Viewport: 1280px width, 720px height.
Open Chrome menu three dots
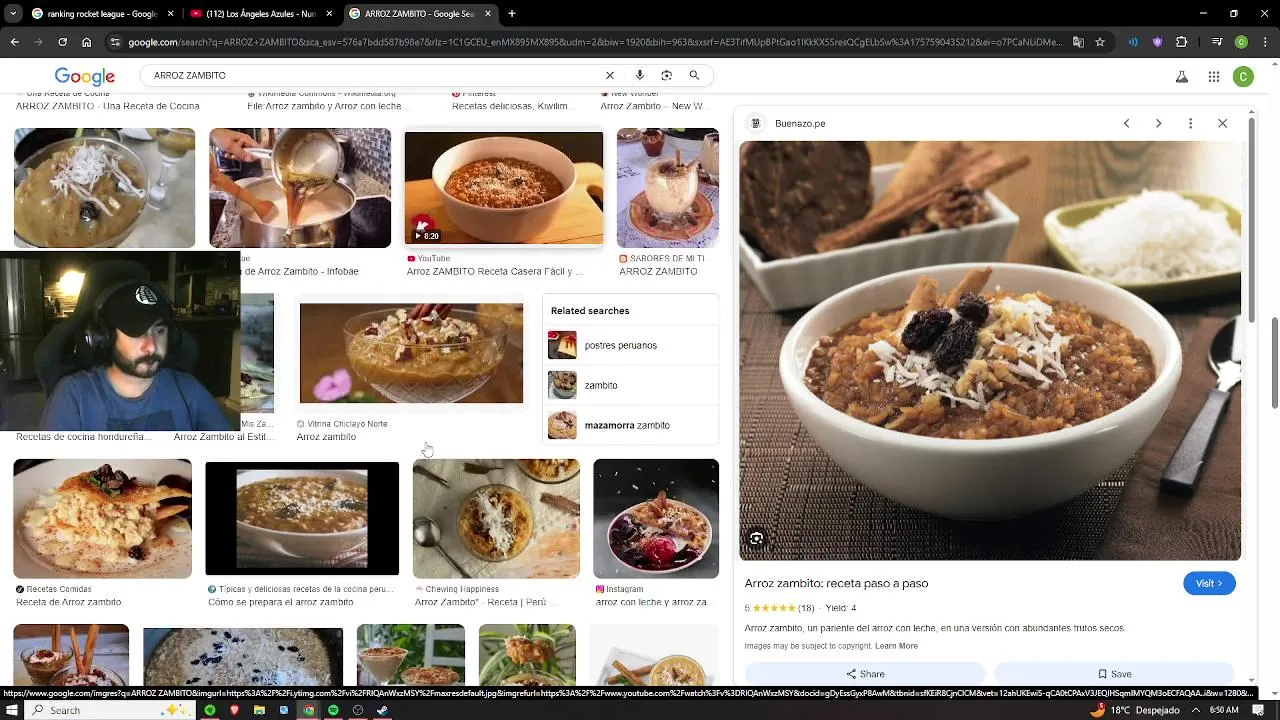pos(1265,42)
